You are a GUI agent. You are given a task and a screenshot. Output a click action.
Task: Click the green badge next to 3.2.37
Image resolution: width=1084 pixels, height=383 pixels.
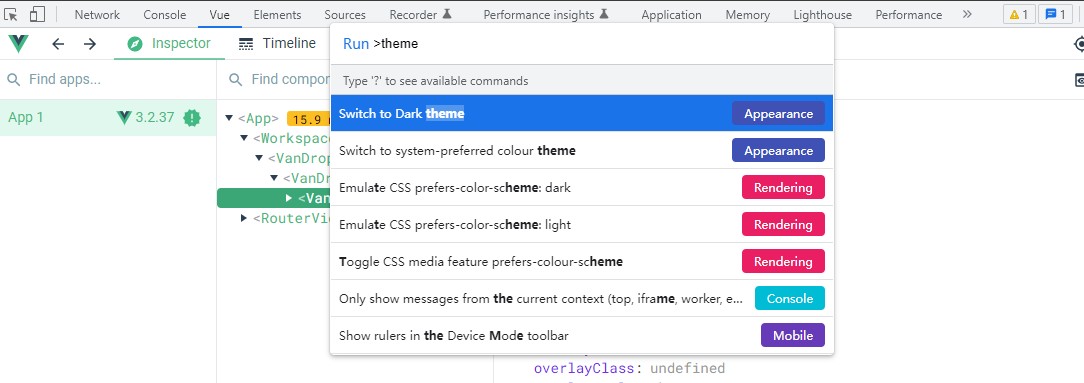191,118
